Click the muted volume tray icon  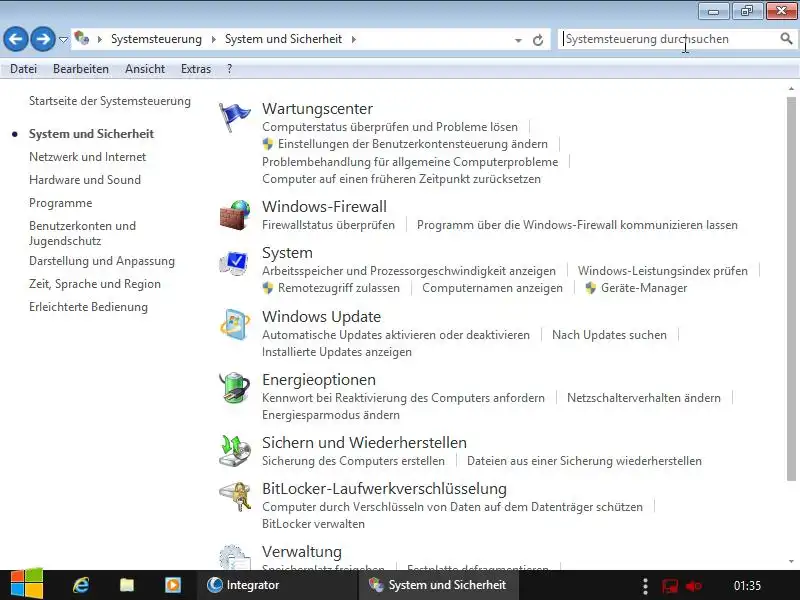(x=694, y=586)
